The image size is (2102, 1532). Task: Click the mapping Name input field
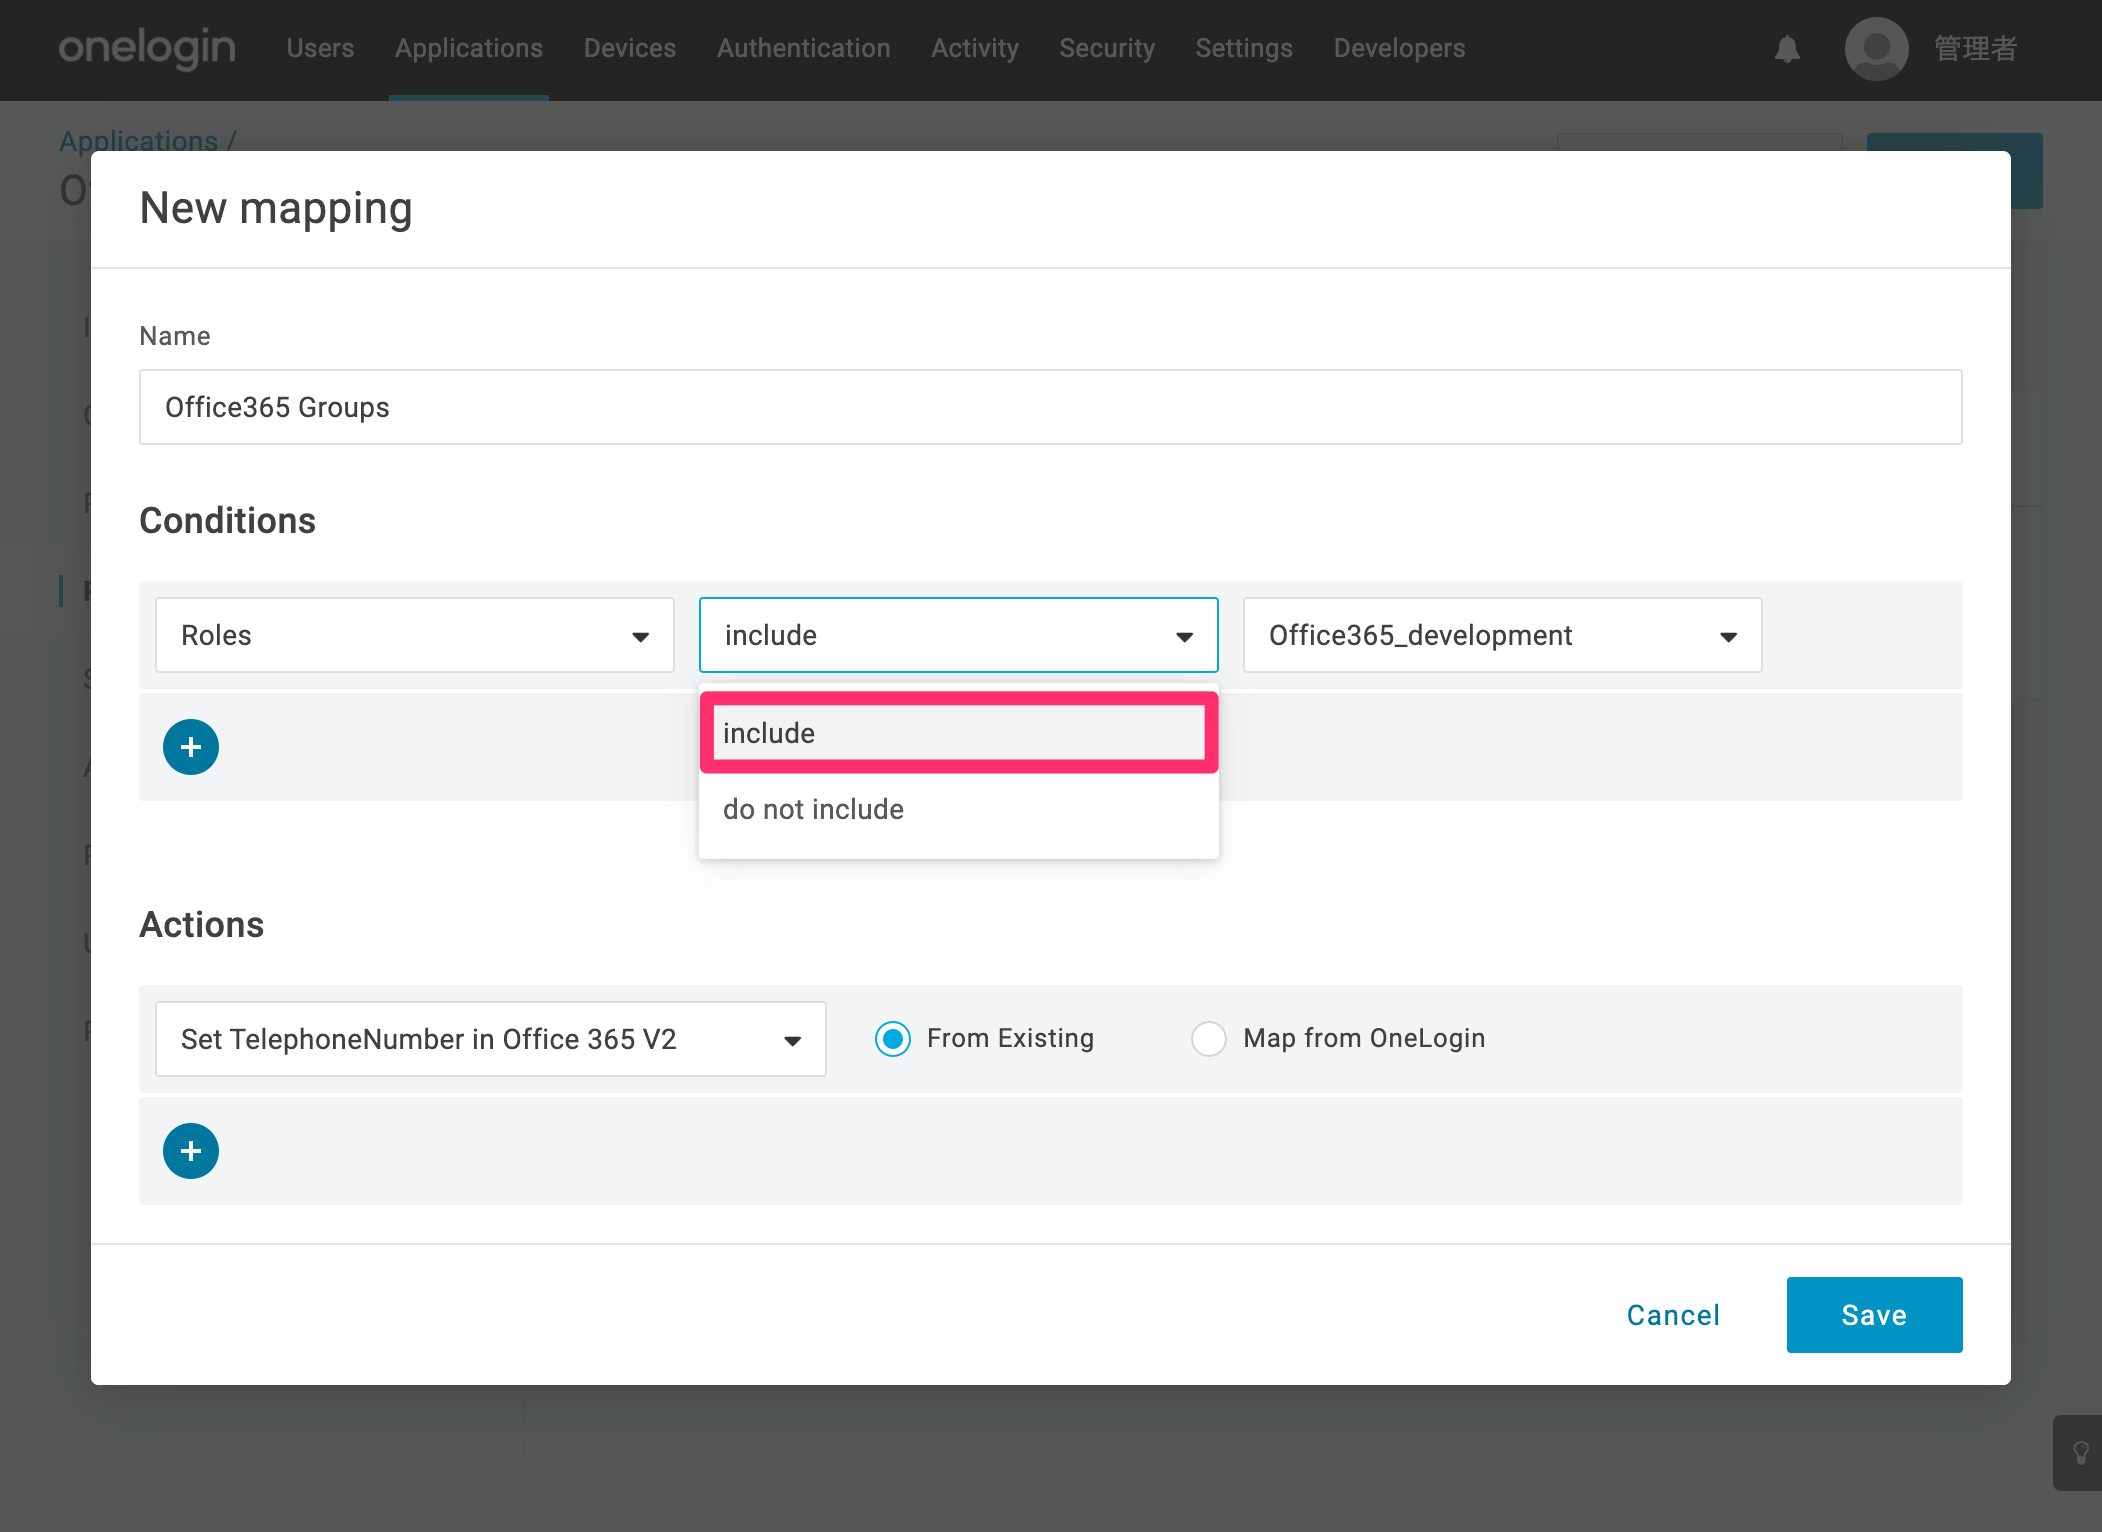point(1051,407)
